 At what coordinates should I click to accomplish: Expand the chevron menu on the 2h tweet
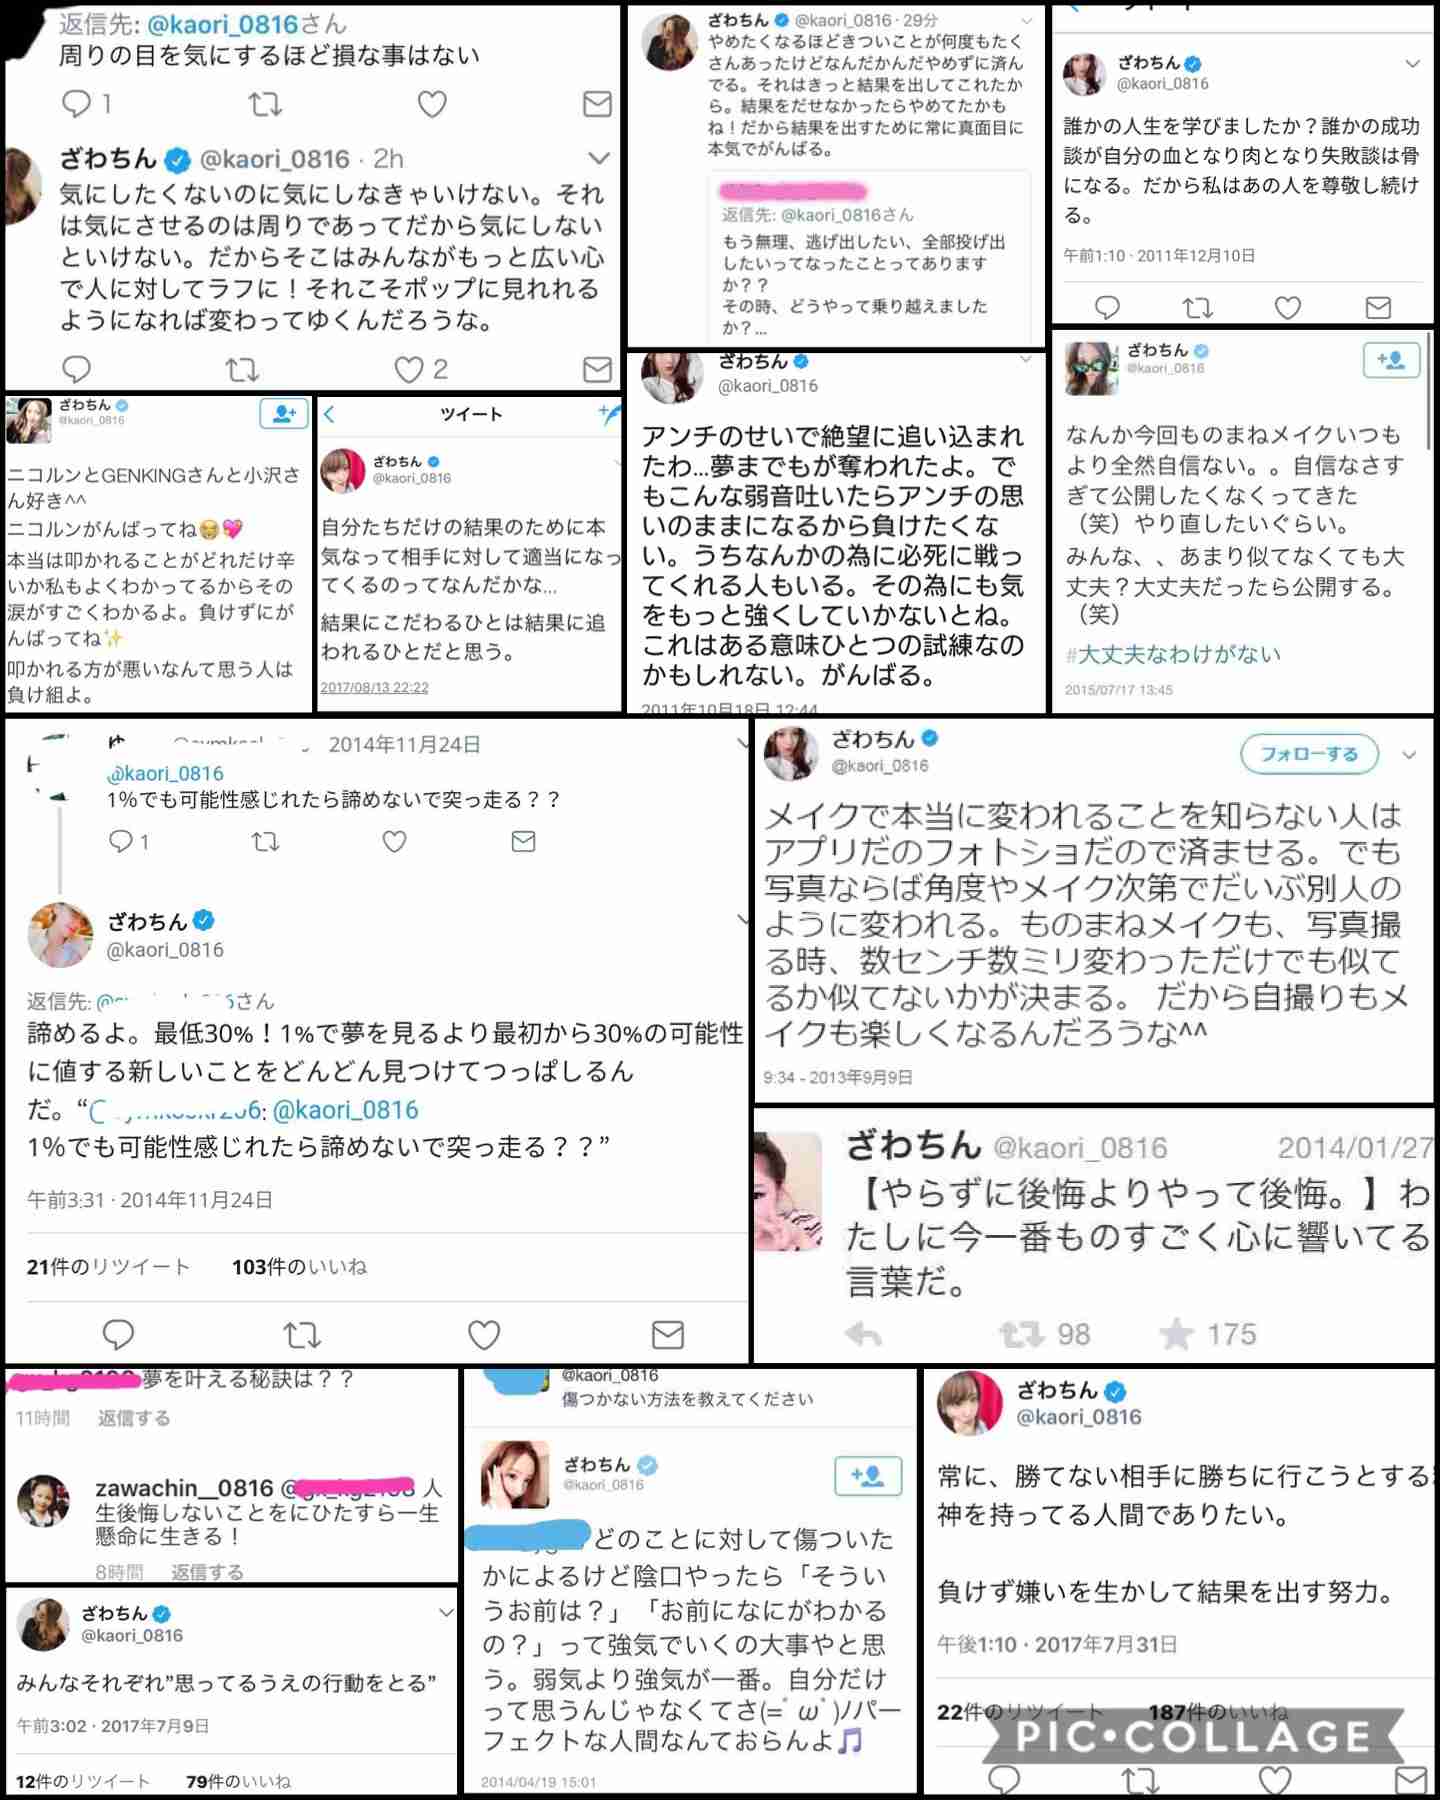tap(599, 158)
